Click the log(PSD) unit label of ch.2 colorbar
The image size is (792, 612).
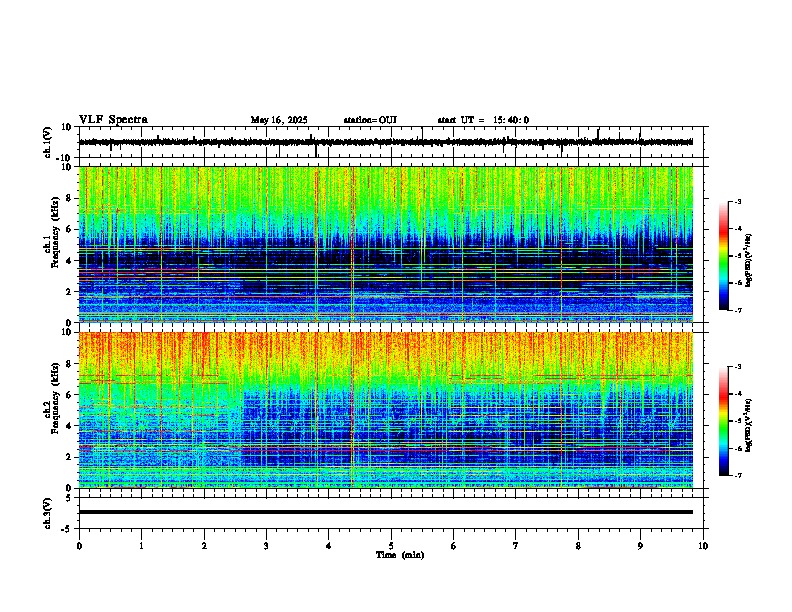click(749, 425)
